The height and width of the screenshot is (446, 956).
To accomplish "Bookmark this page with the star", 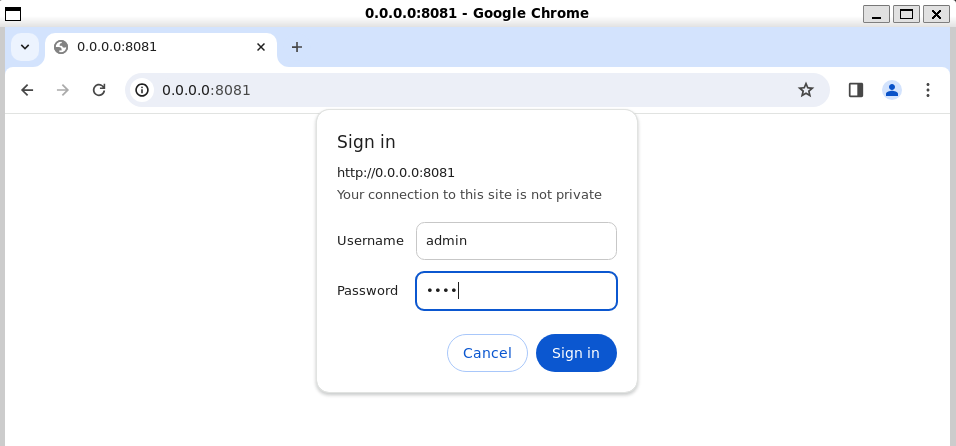I will tap(806, 90).
